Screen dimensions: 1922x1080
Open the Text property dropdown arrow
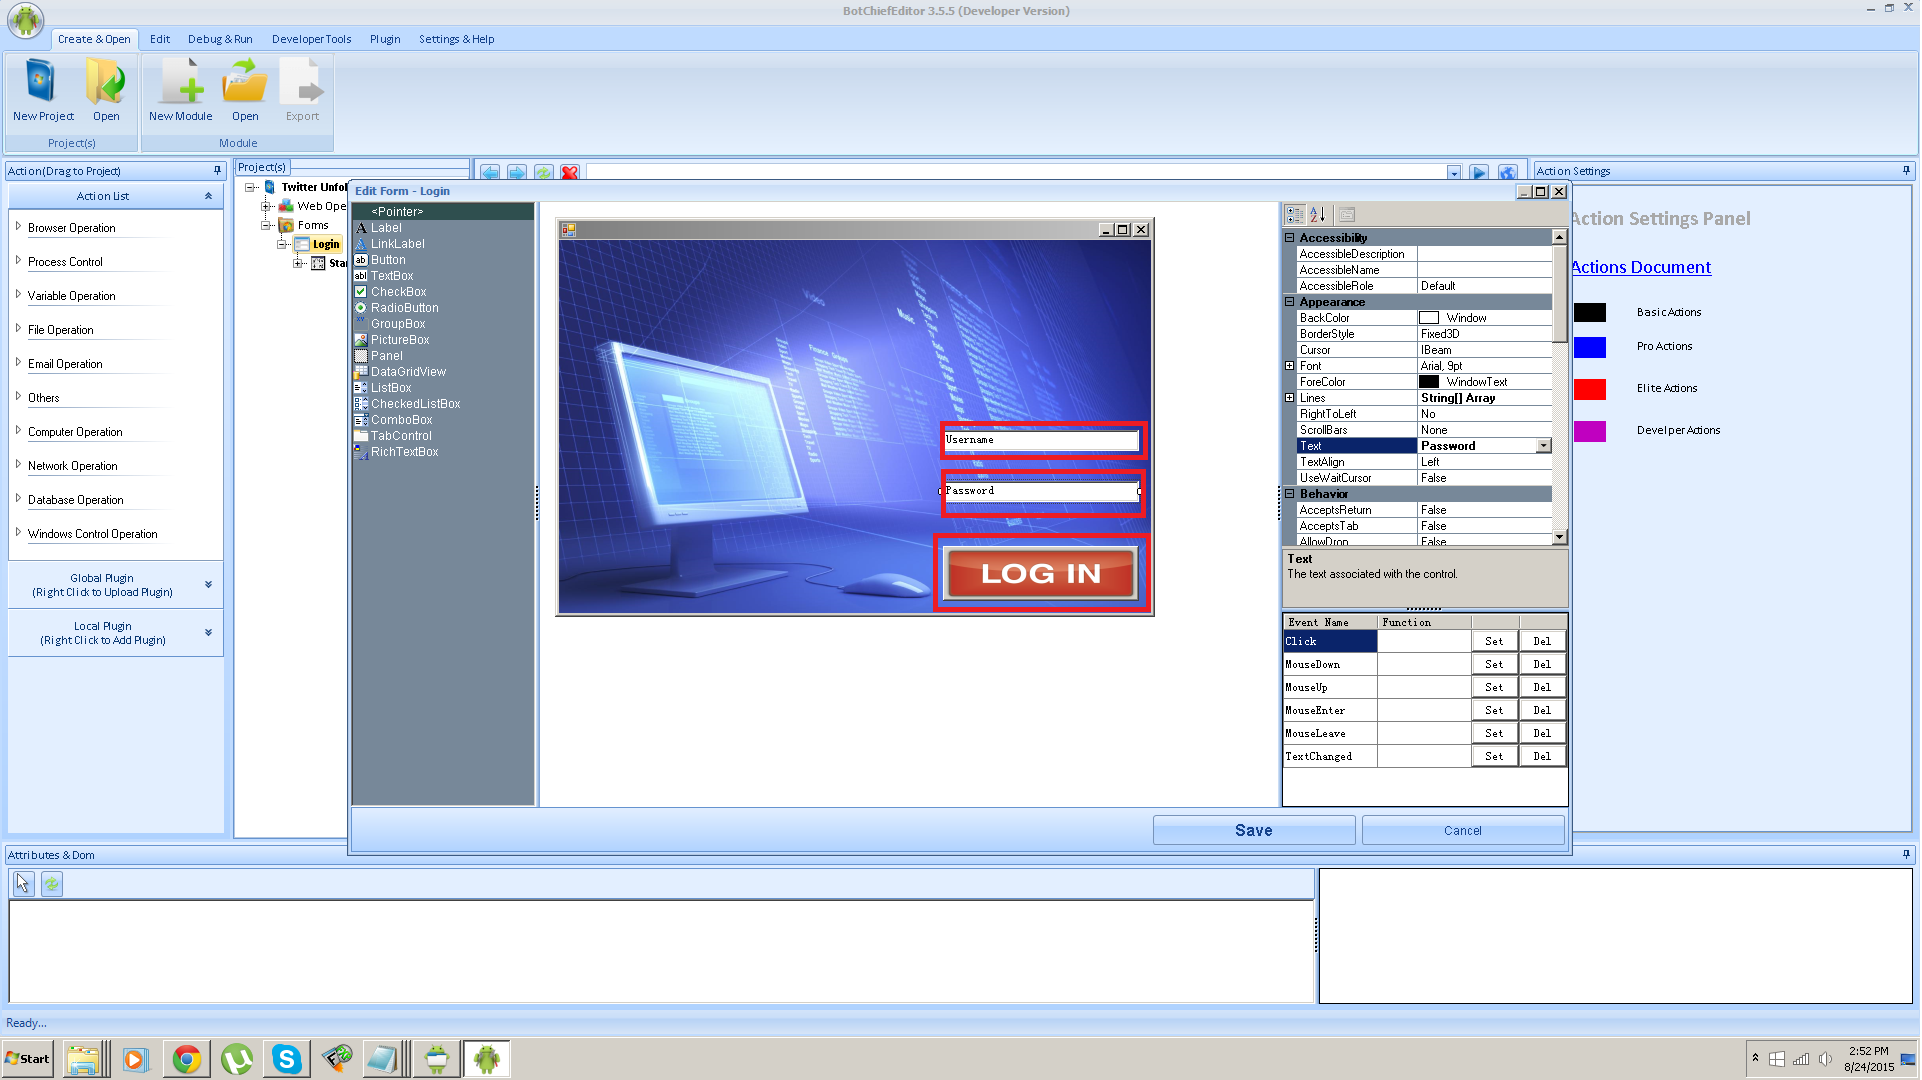pyautogui.click(x=1544, y=446)
